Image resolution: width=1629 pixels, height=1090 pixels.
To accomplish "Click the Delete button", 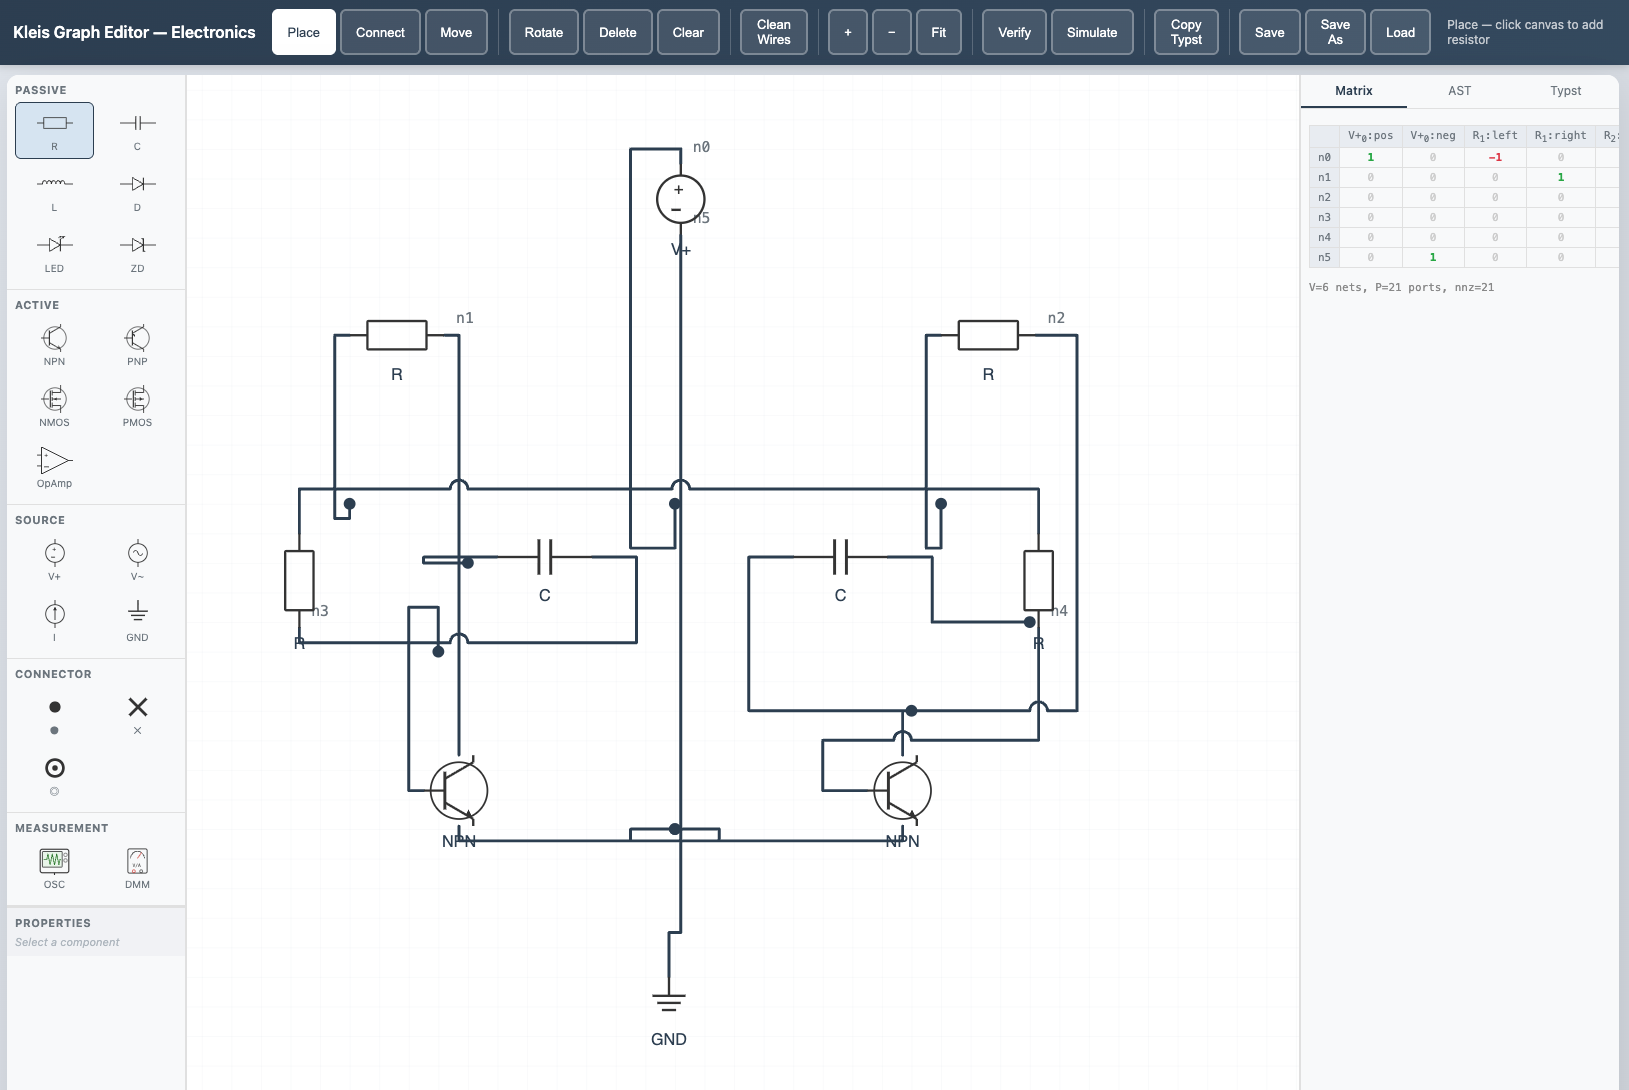I will click(618, 32).
